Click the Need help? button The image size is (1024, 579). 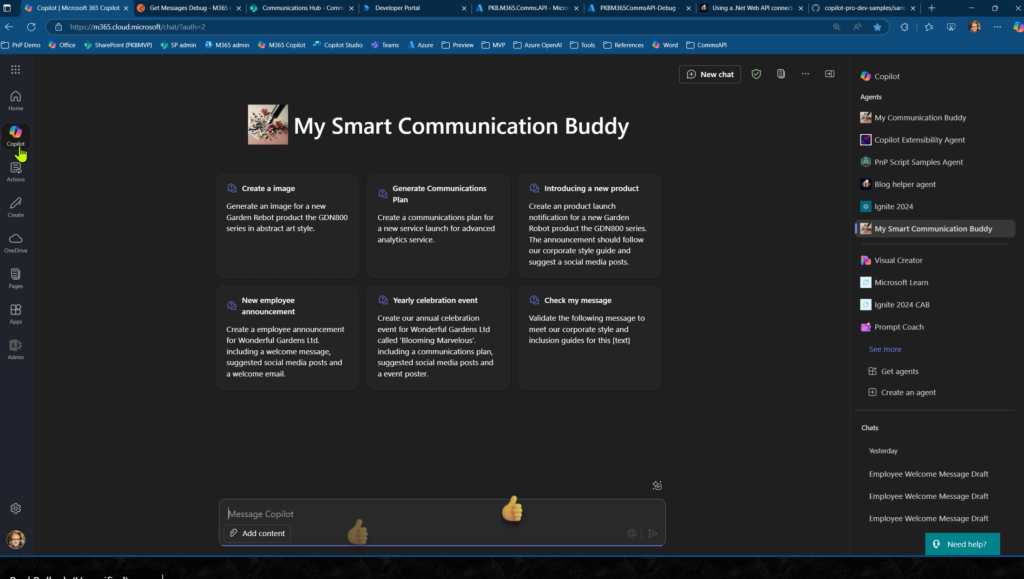pos(962,544)
